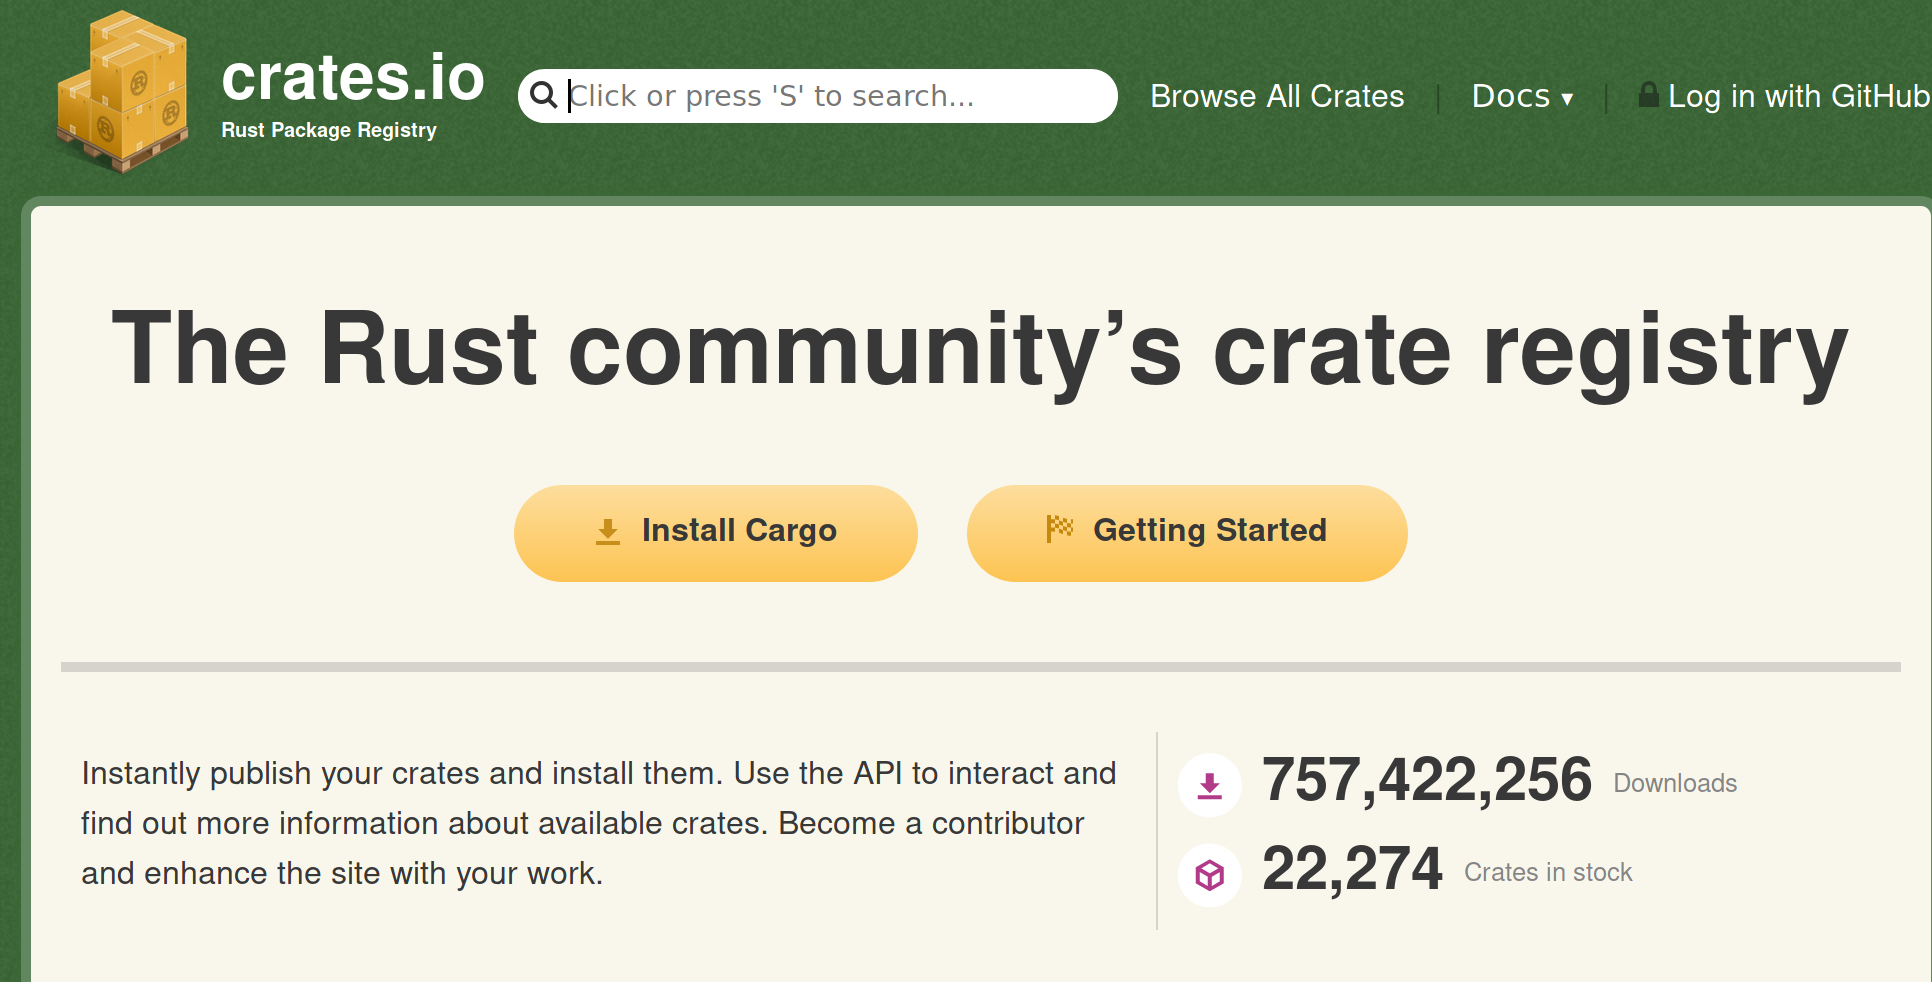
Task: Expand the Docs dropdown menu
Action: point(1522,96)
